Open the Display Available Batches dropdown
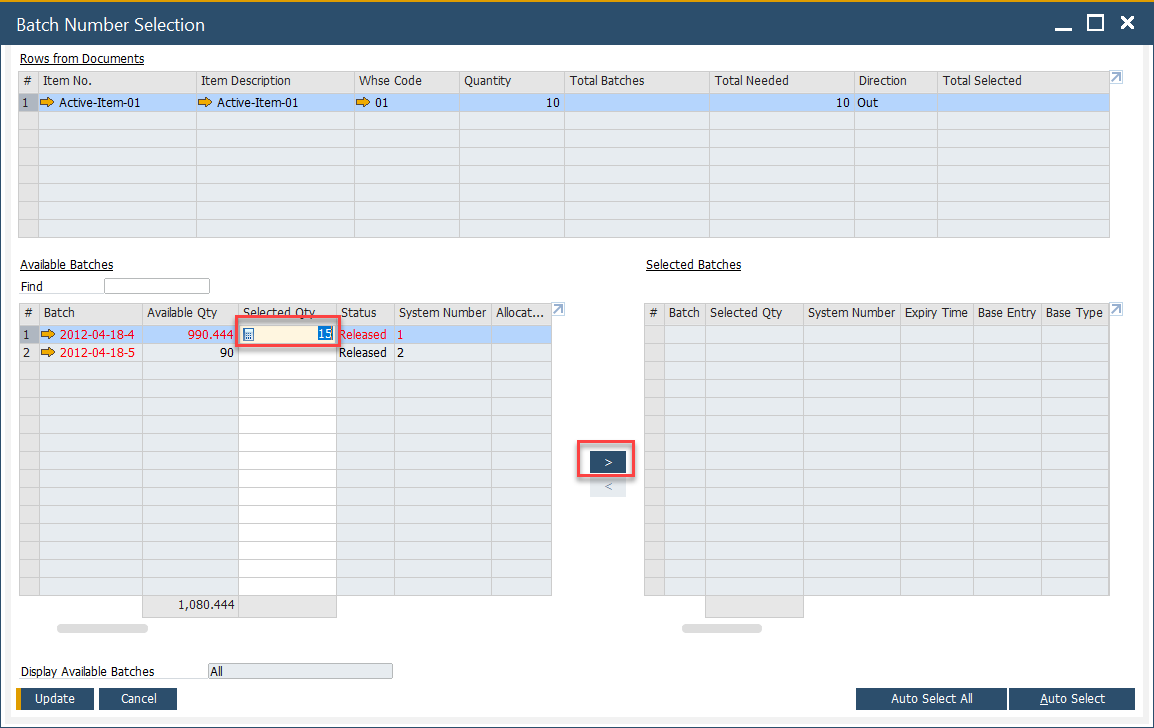The height and width of the screenshot is (728, 1154). (300, 671)
